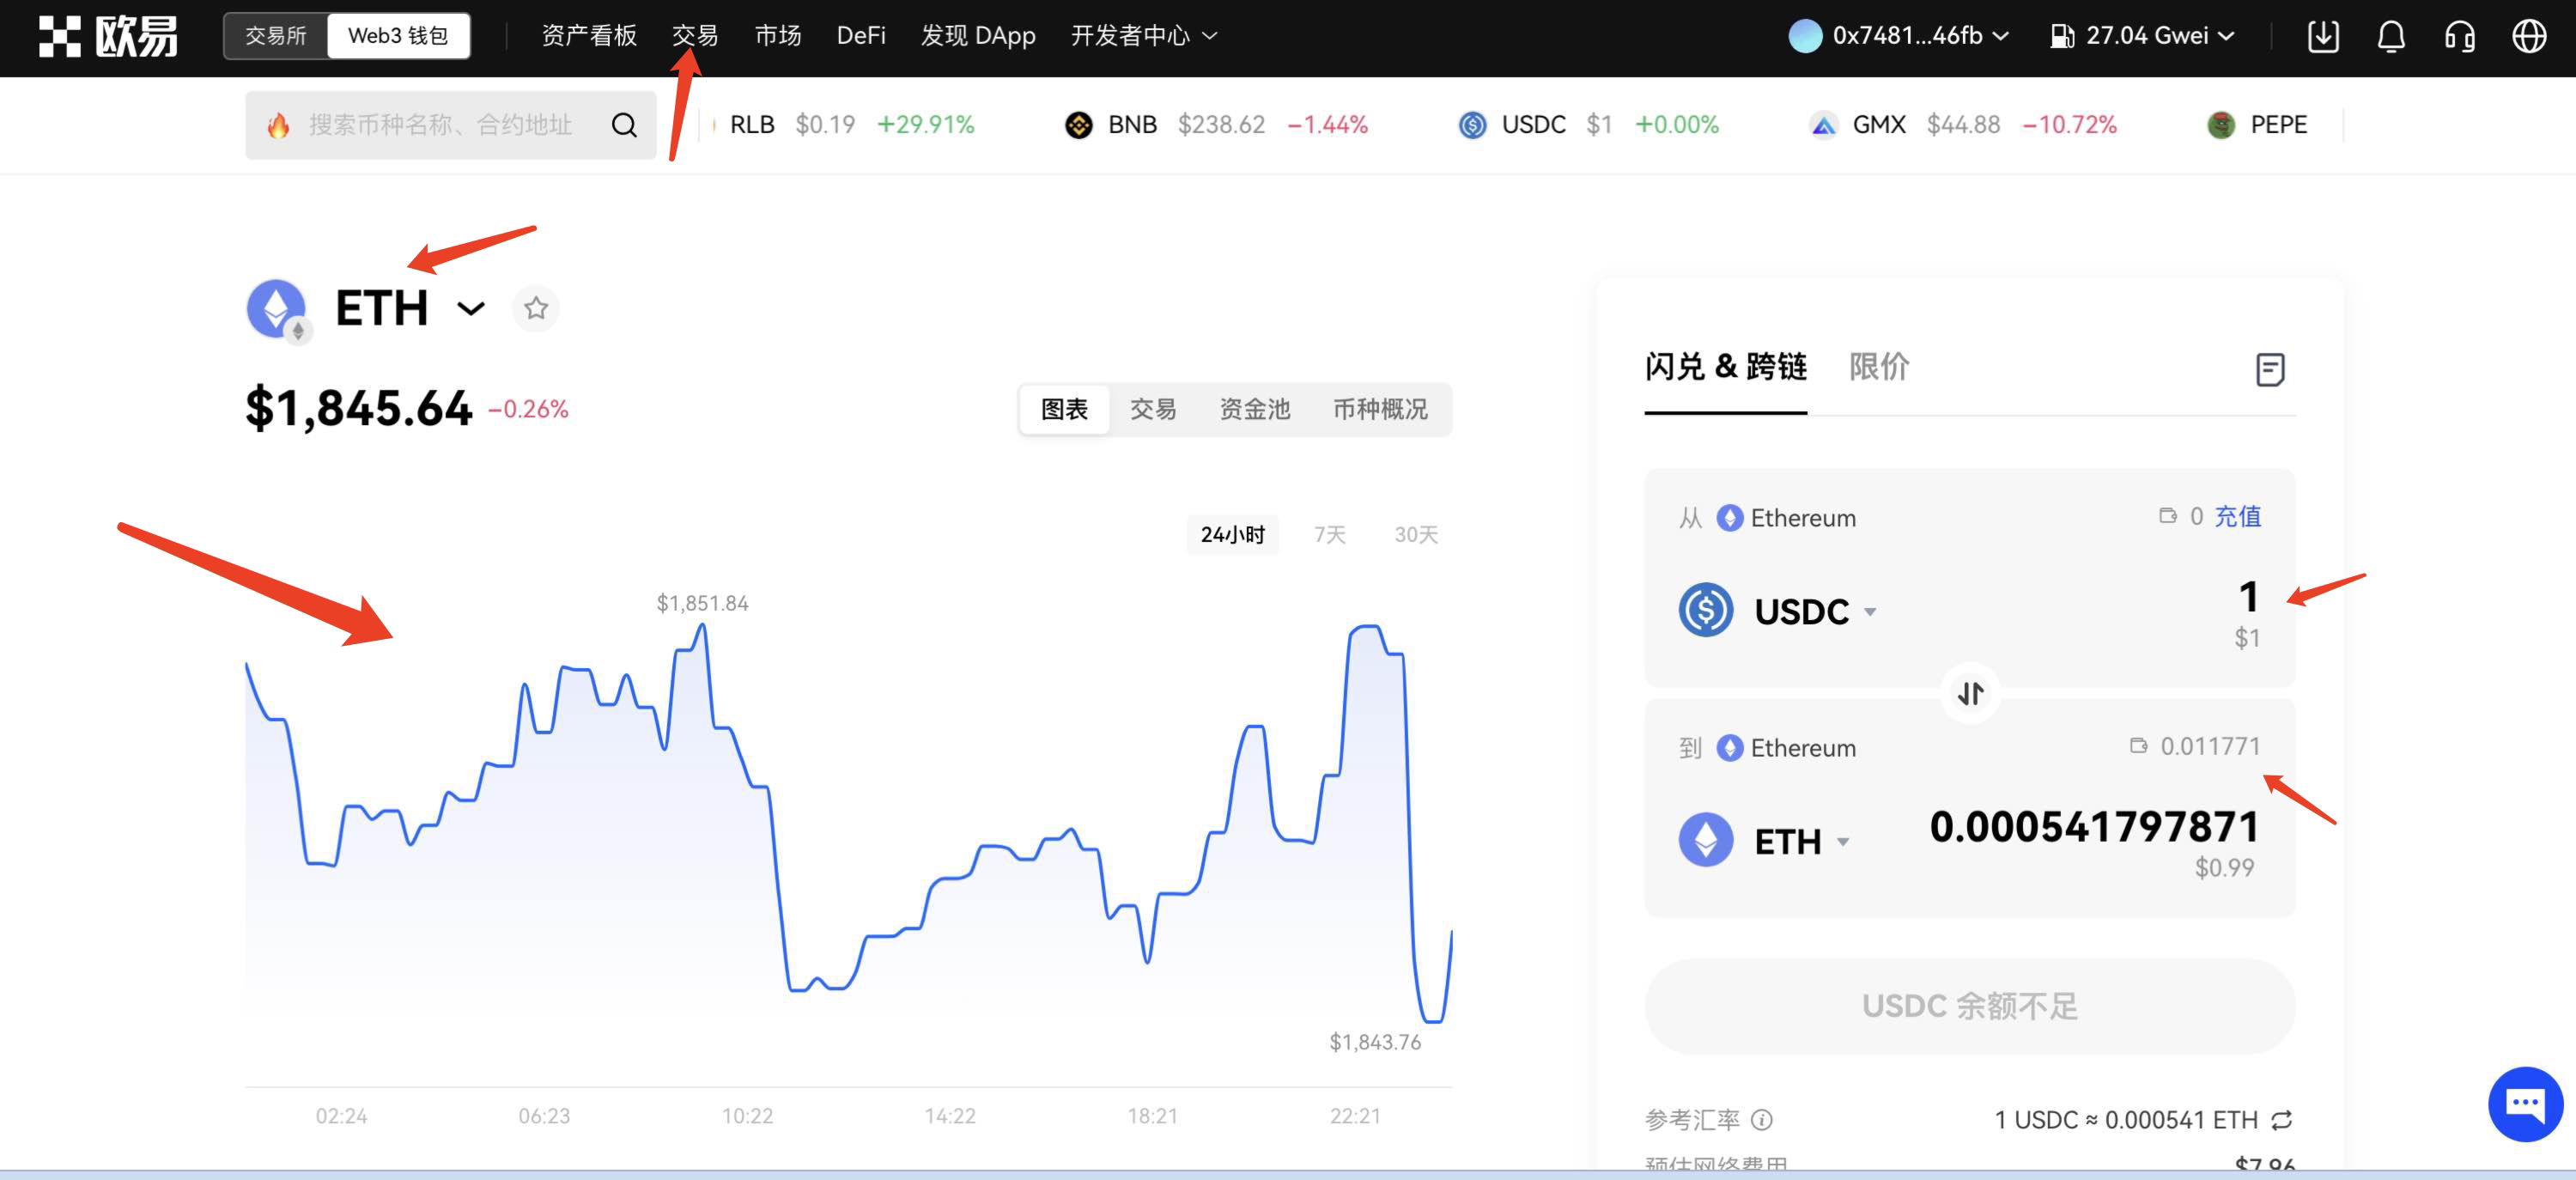The width and height of the screenshot is (2576, 1180).
Task: Select the Web3 钱包 toggle option
Action: click(x=398, y=36)
